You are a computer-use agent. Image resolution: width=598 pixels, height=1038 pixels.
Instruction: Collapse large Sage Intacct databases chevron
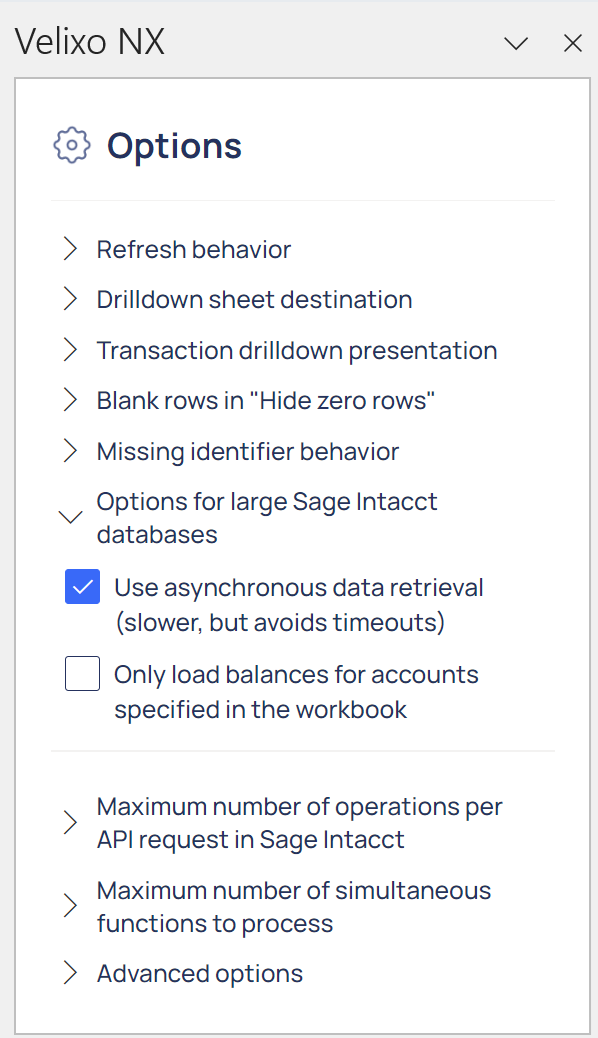[x=70, y=517]
